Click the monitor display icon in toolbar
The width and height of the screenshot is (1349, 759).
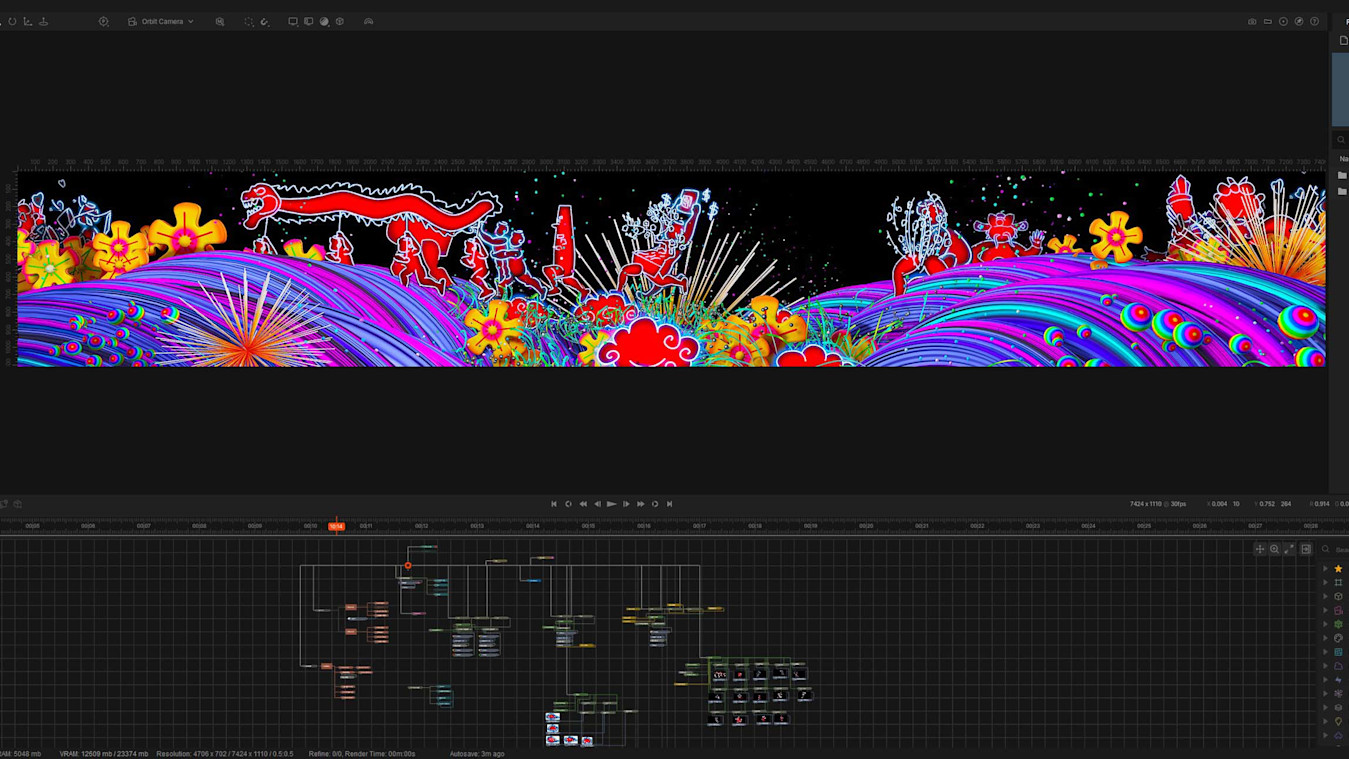point(292,21)
